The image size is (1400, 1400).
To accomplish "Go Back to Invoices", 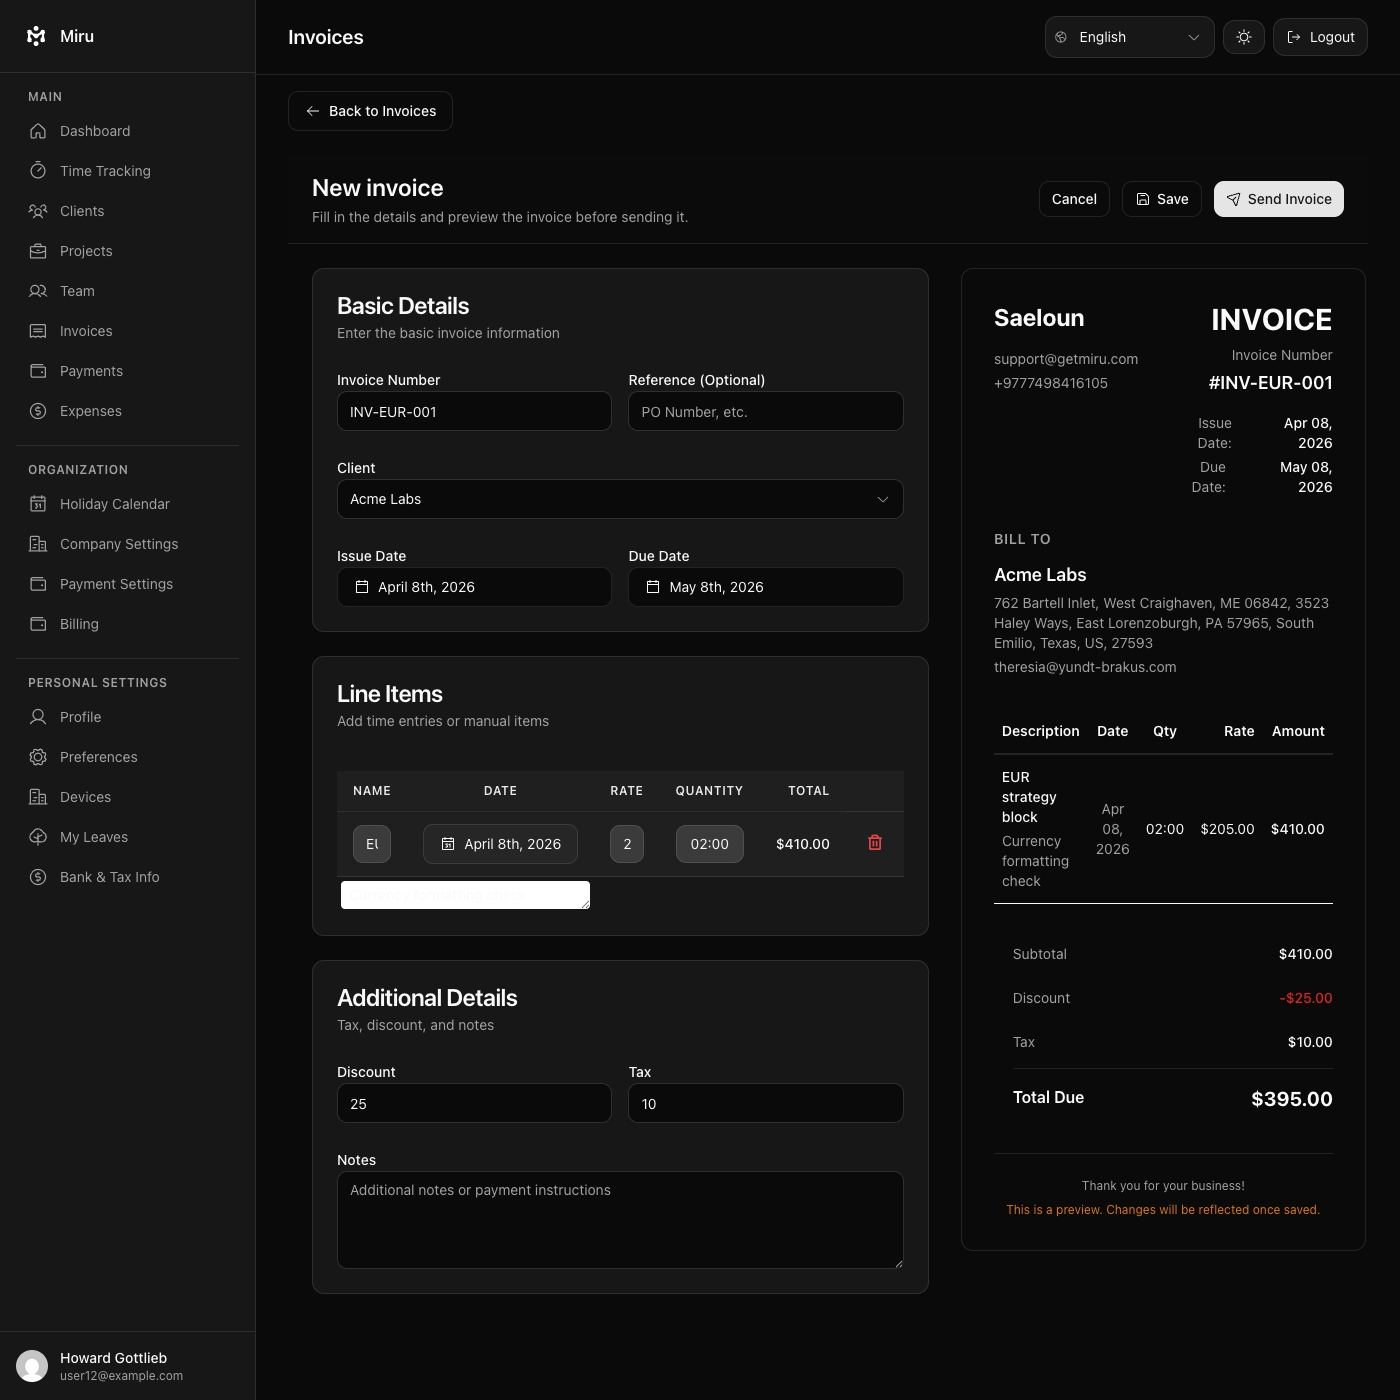I will click(370, 111).
